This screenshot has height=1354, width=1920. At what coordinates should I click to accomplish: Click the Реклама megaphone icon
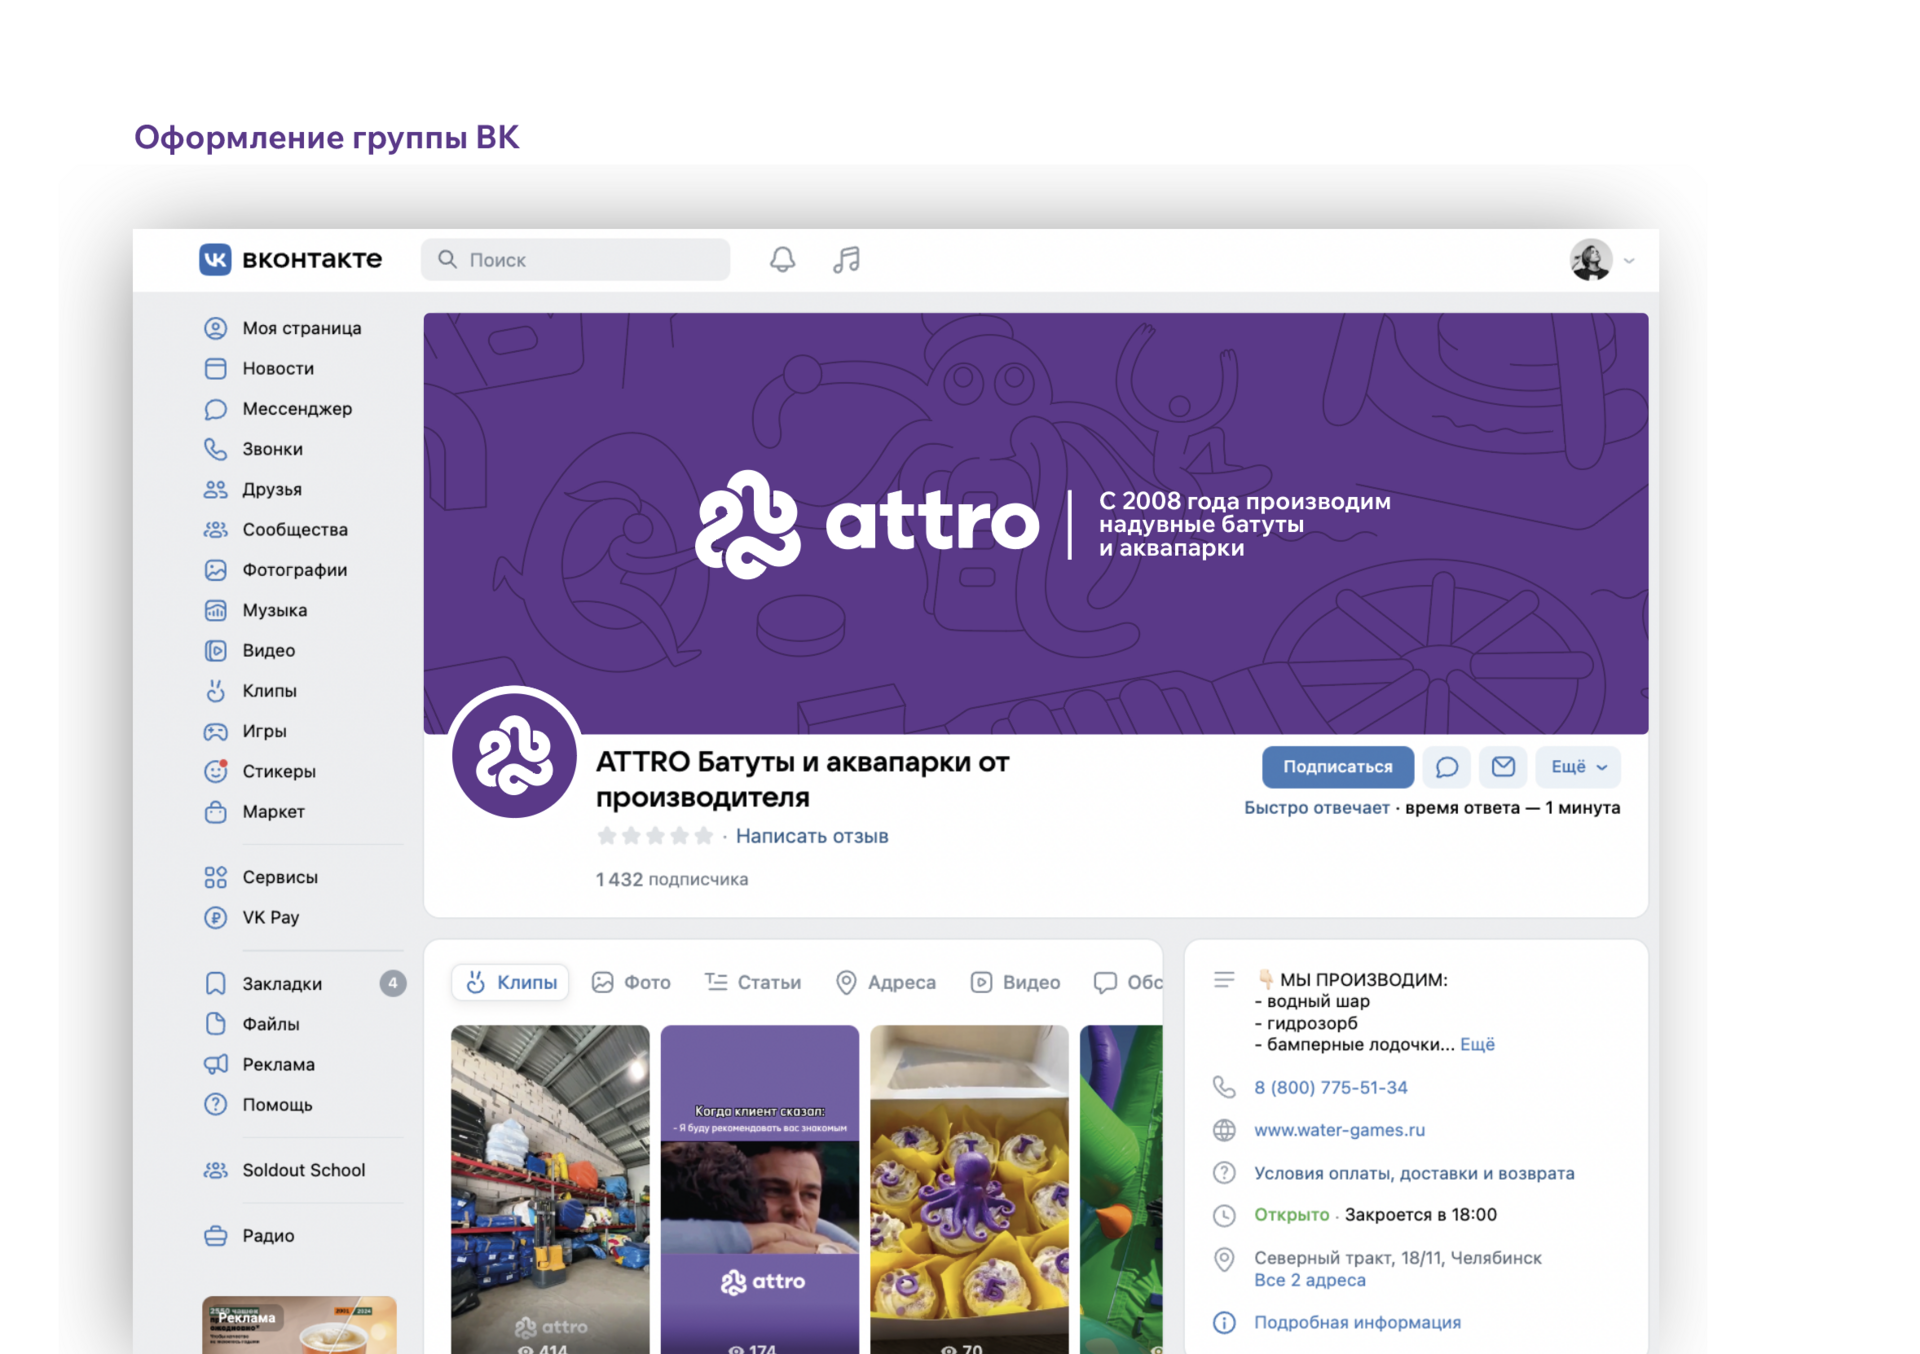[215, 1064]
